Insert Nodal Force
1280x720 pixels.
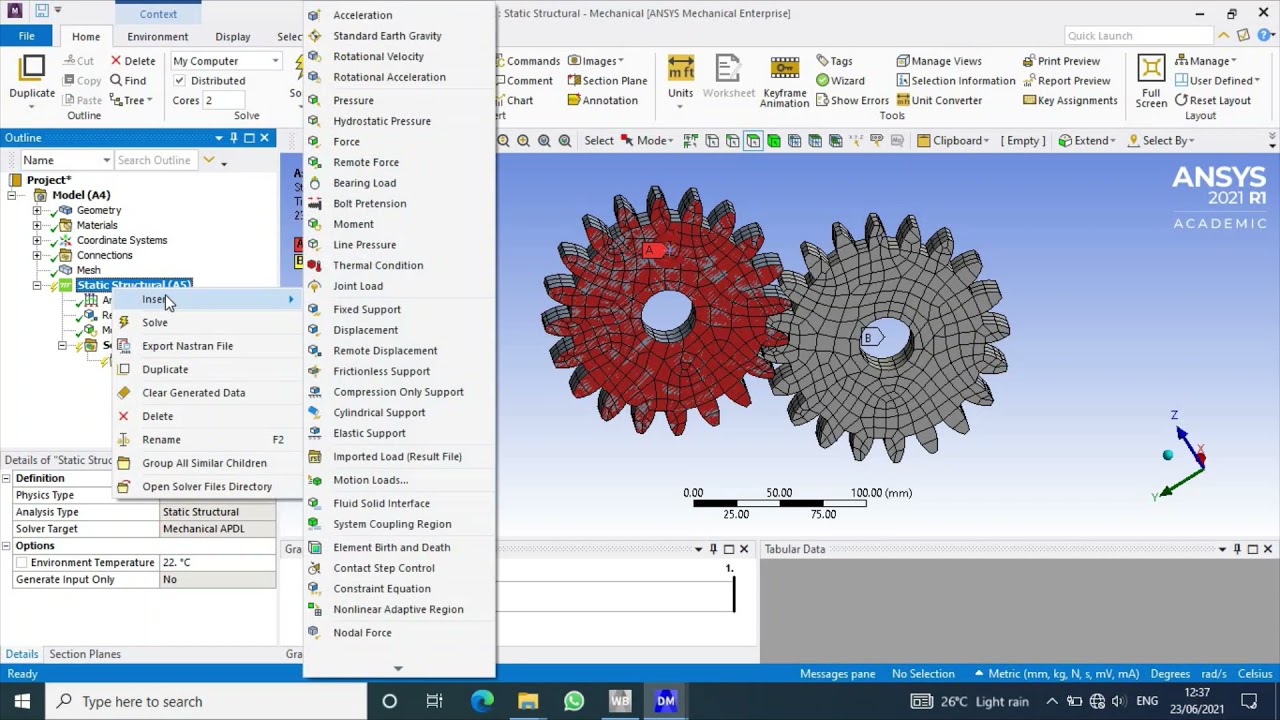click(x=362, y=632)
